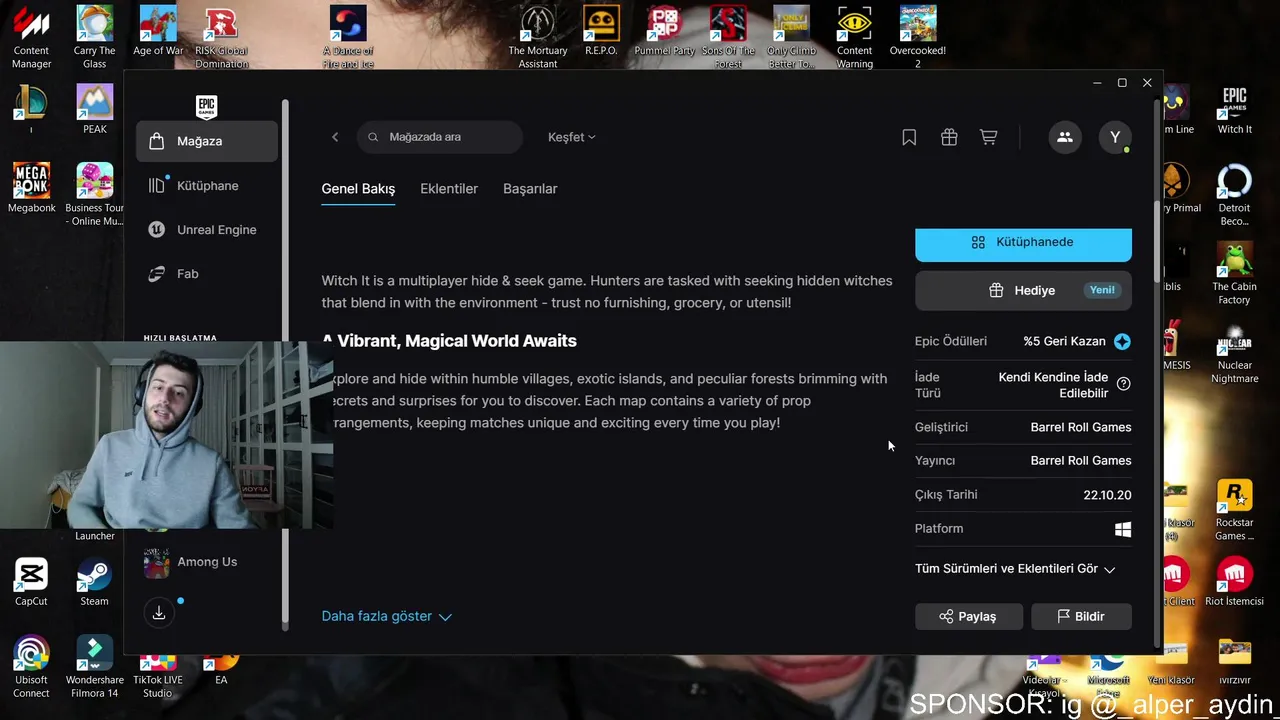Open the friends icon
Screen dimensions: 1280x720
[1065, 137]
